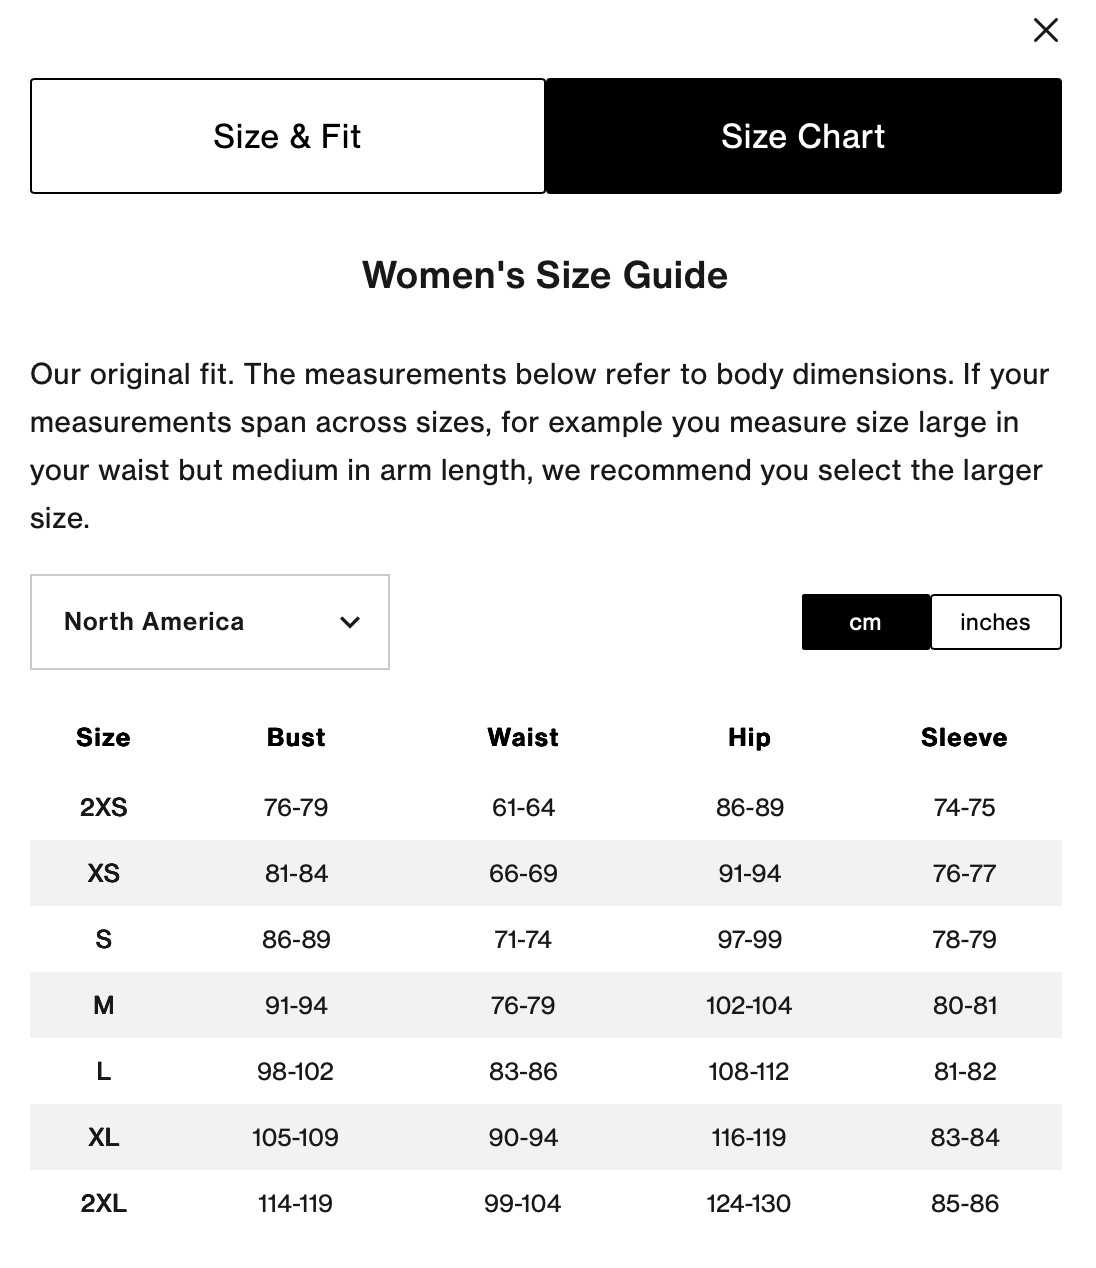Click the 2XL bust measurement 114-119
Image resolution: width=1096 pixels, height=1268 pixels.
click(x=295, y=1203)
